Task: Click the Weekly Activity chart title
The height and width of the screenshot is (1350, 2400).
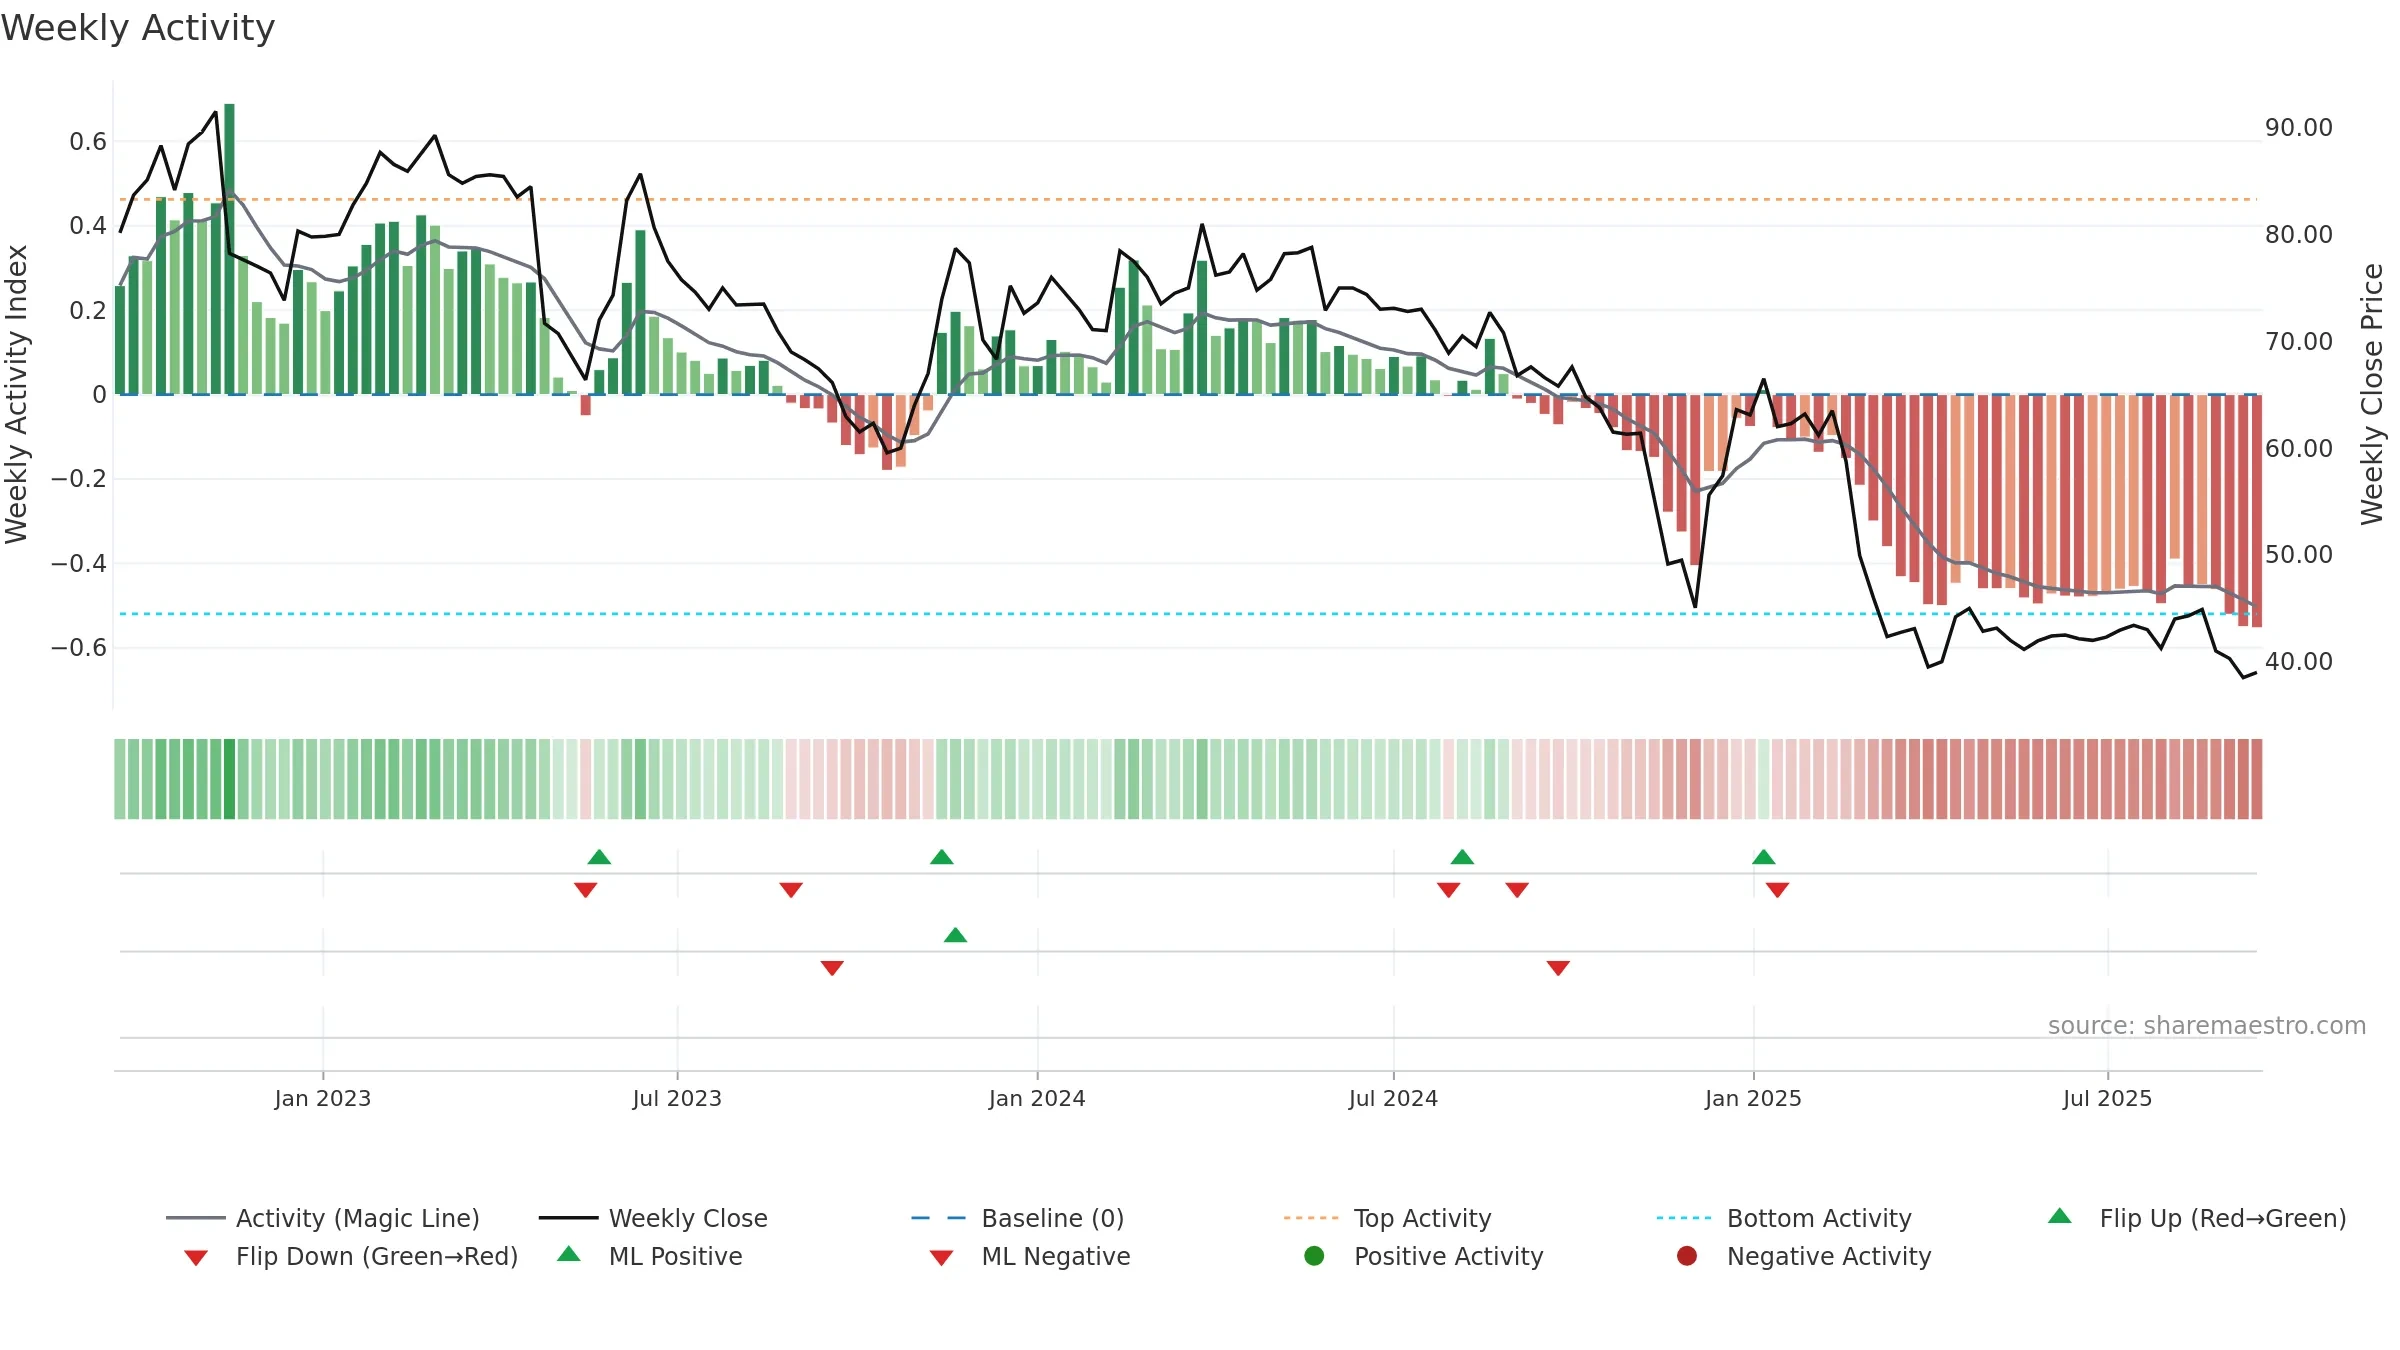Action: tap(138, 28)
